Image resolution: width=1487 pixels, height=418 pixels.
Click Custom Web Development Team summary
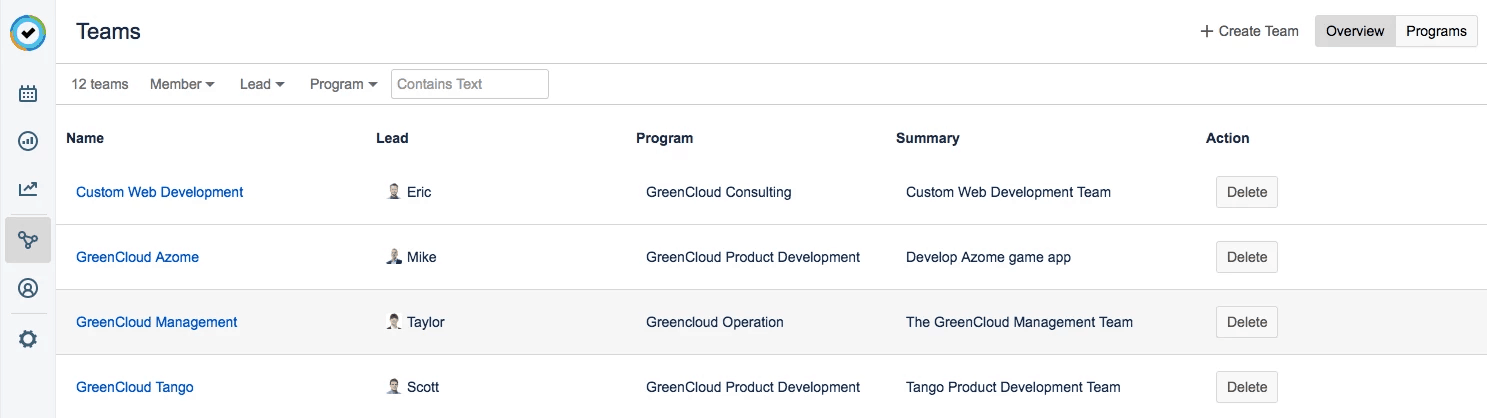coord(1008,192)
